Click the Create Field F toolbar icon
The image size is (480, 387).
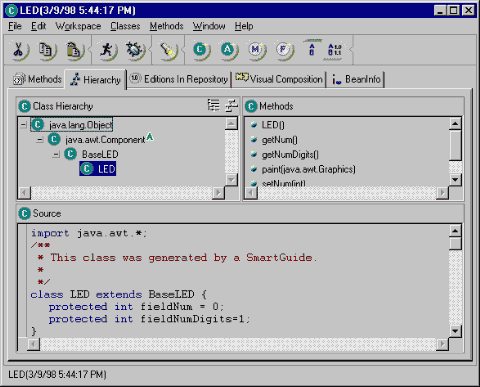(x=284, y=50)
